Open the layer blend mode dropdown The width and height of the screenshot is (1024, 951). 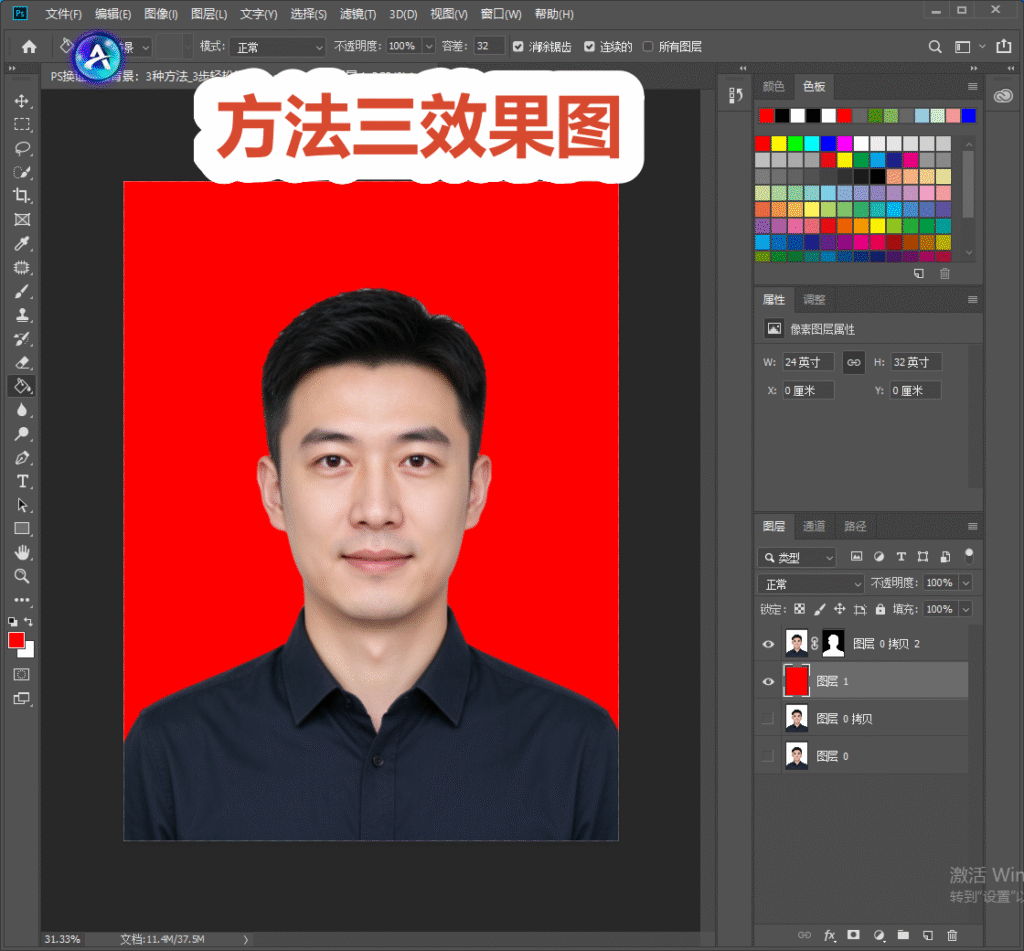point(810,583)
